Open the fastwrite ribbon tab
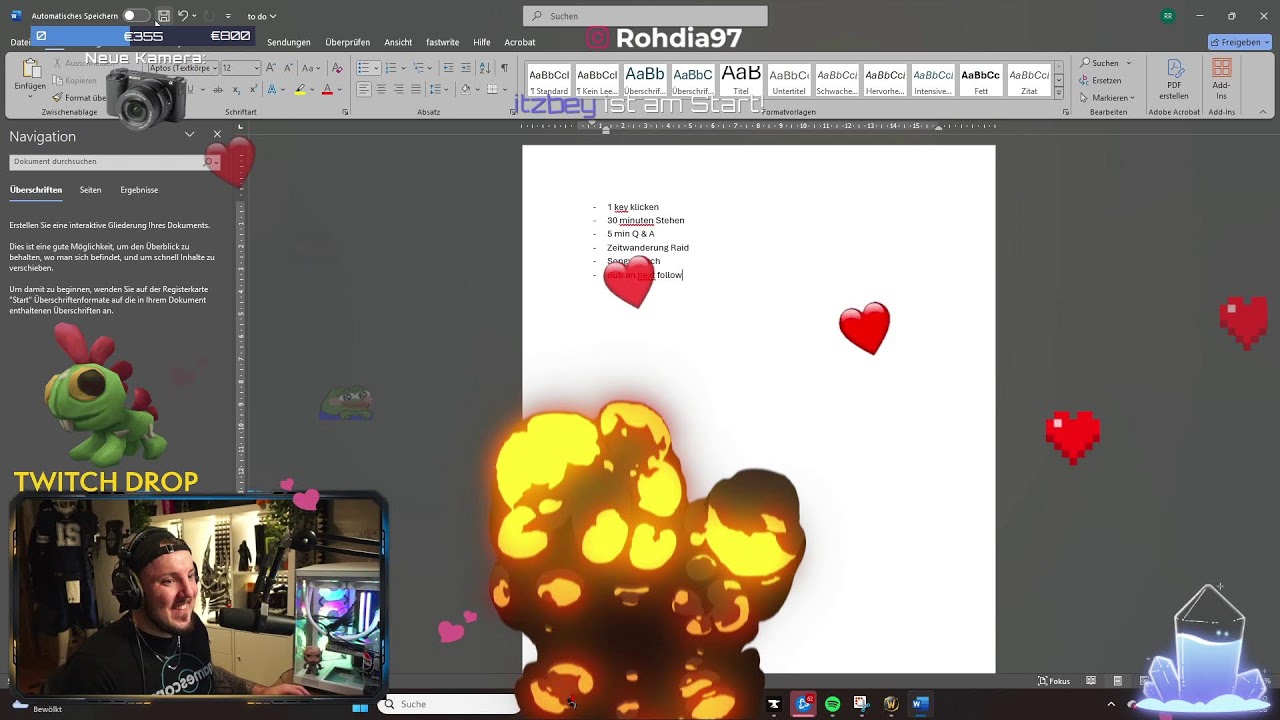Viewport: 1280px width, 720px height. (x=442, y=42)
